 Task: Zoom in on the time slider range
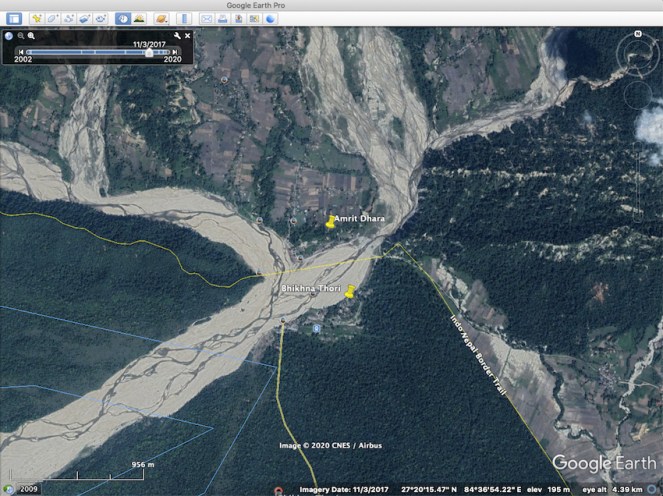coord(31,35)
